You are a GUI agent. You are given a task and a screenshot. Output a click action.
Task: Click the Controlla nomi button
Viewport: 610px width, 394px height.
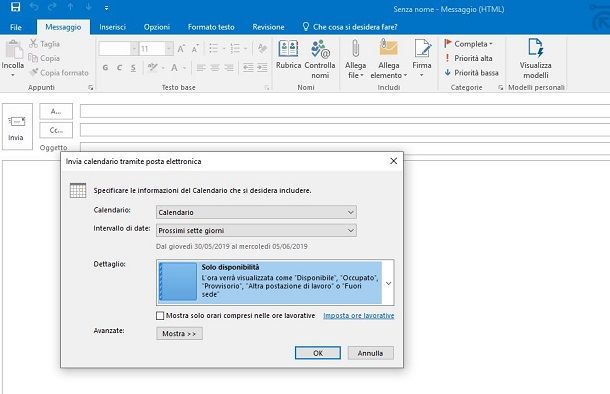[320, 59]
